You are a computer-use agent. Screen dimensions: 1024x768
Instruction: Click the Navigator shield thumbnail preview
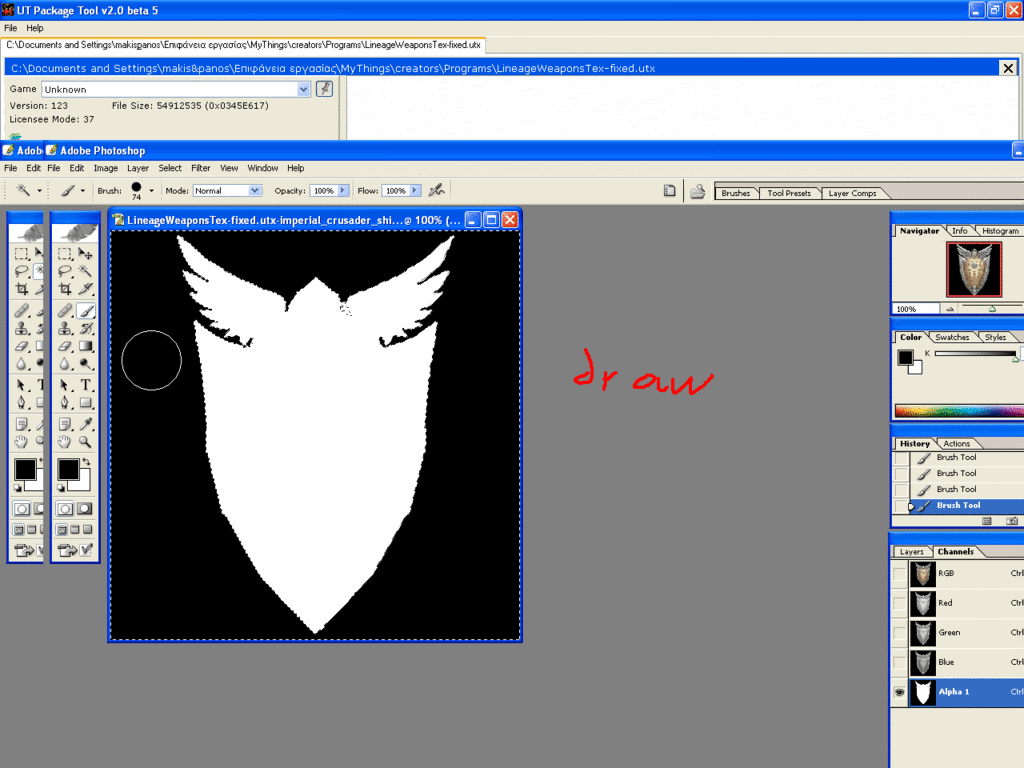point(973,270)
